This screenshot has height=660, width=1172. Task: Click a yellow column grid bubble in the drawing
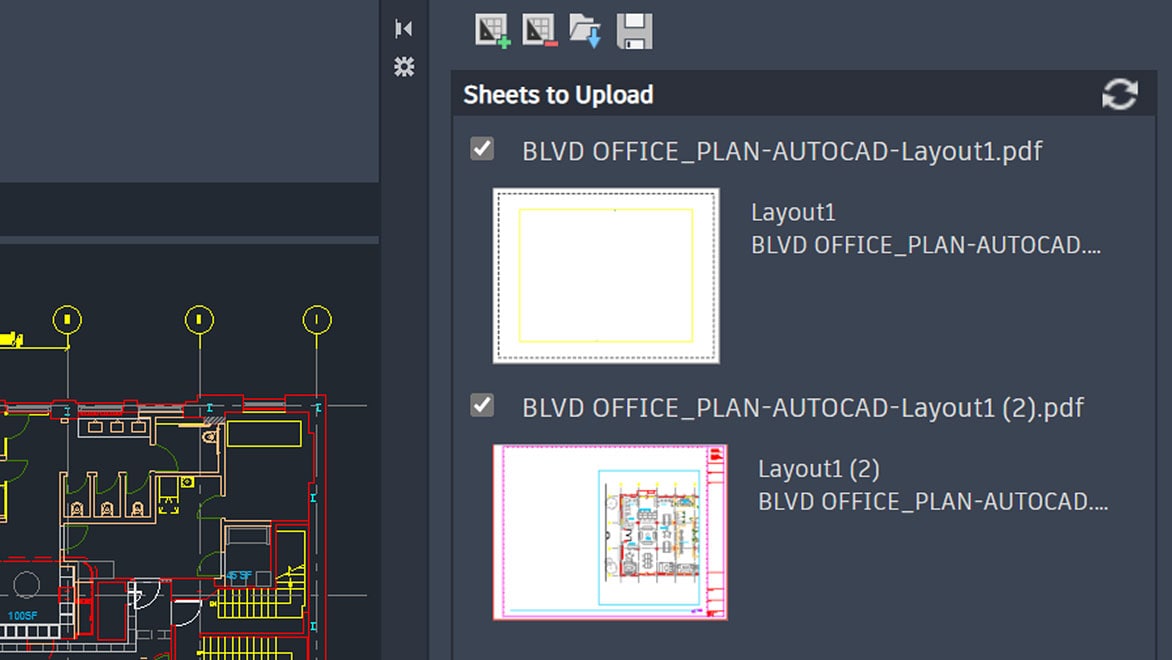click(197, 320)
